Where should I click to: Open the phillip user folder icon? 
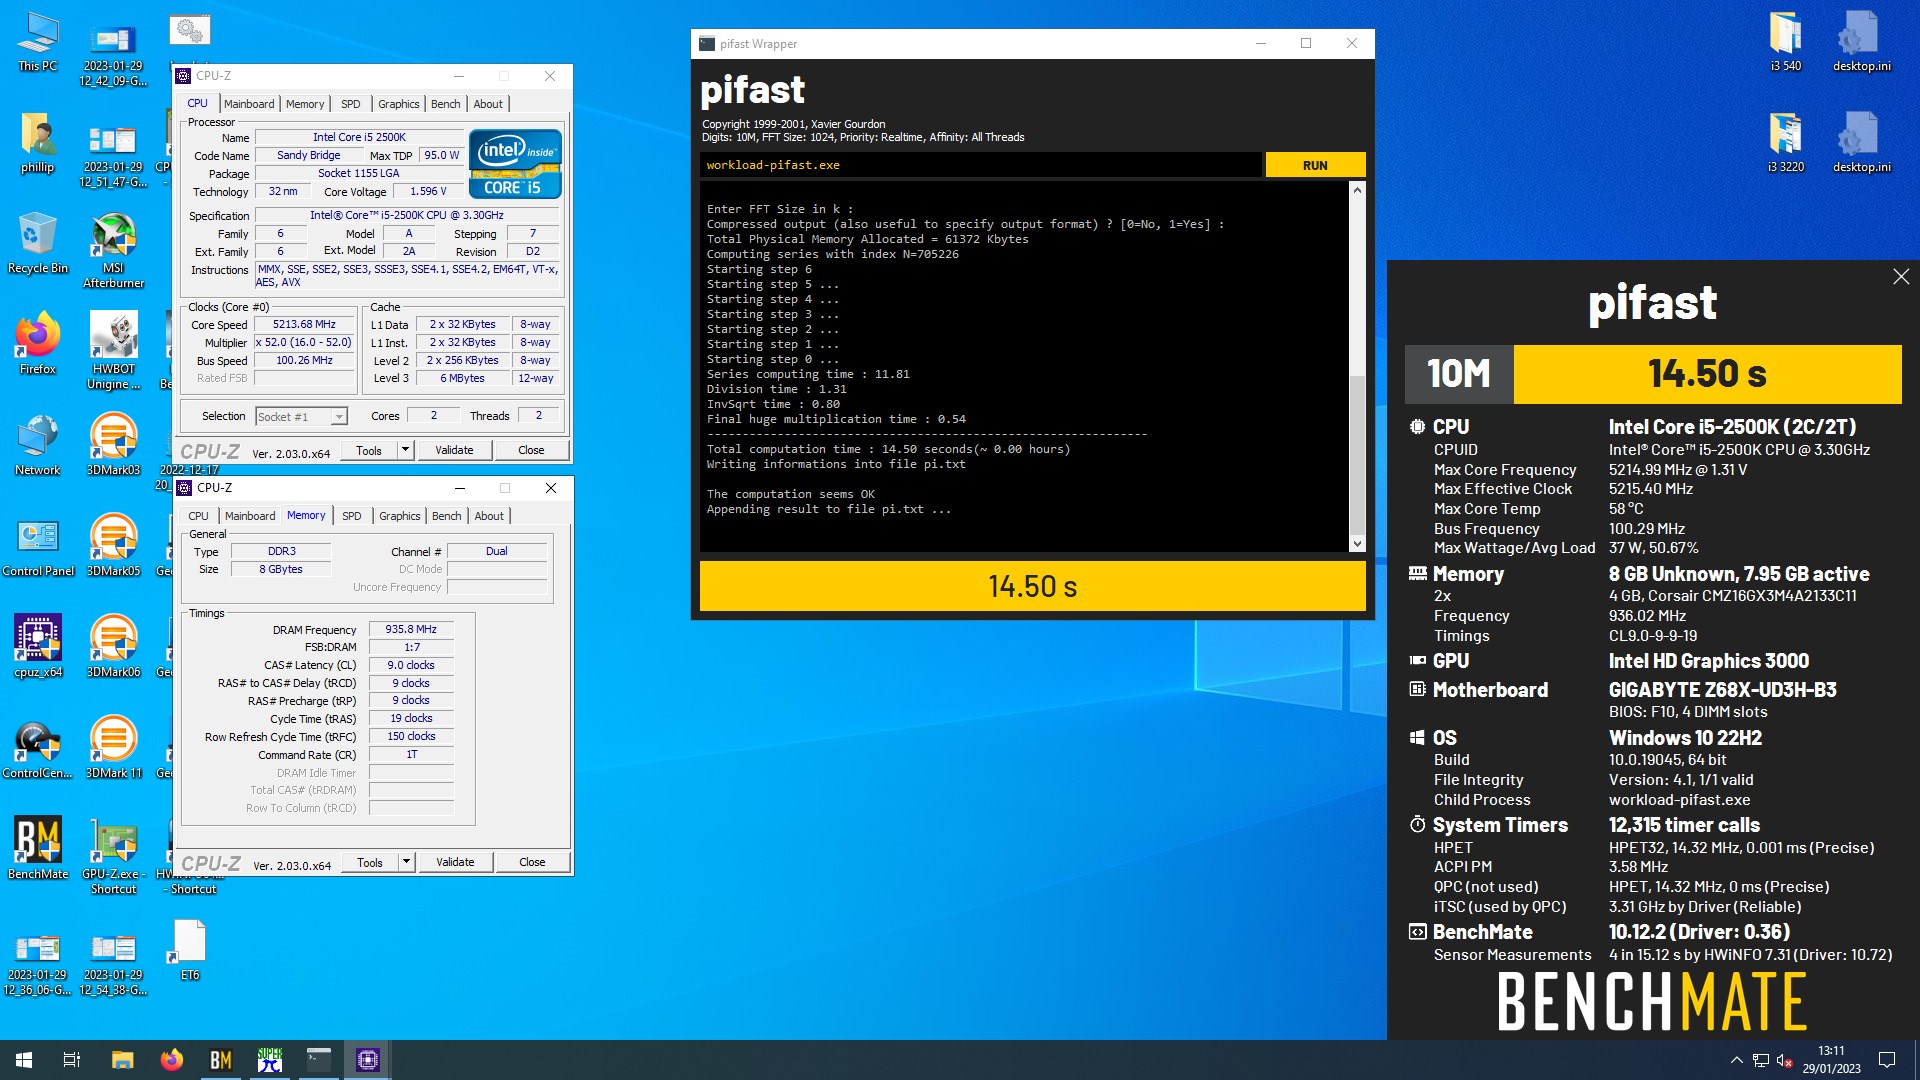tap(38, 143)
